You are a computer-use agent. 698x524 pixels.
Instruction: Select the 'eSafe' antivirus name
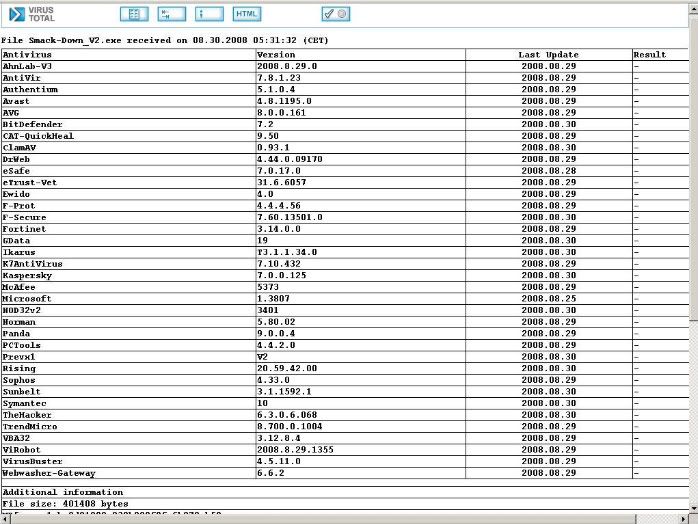click(x=16, y=171)
